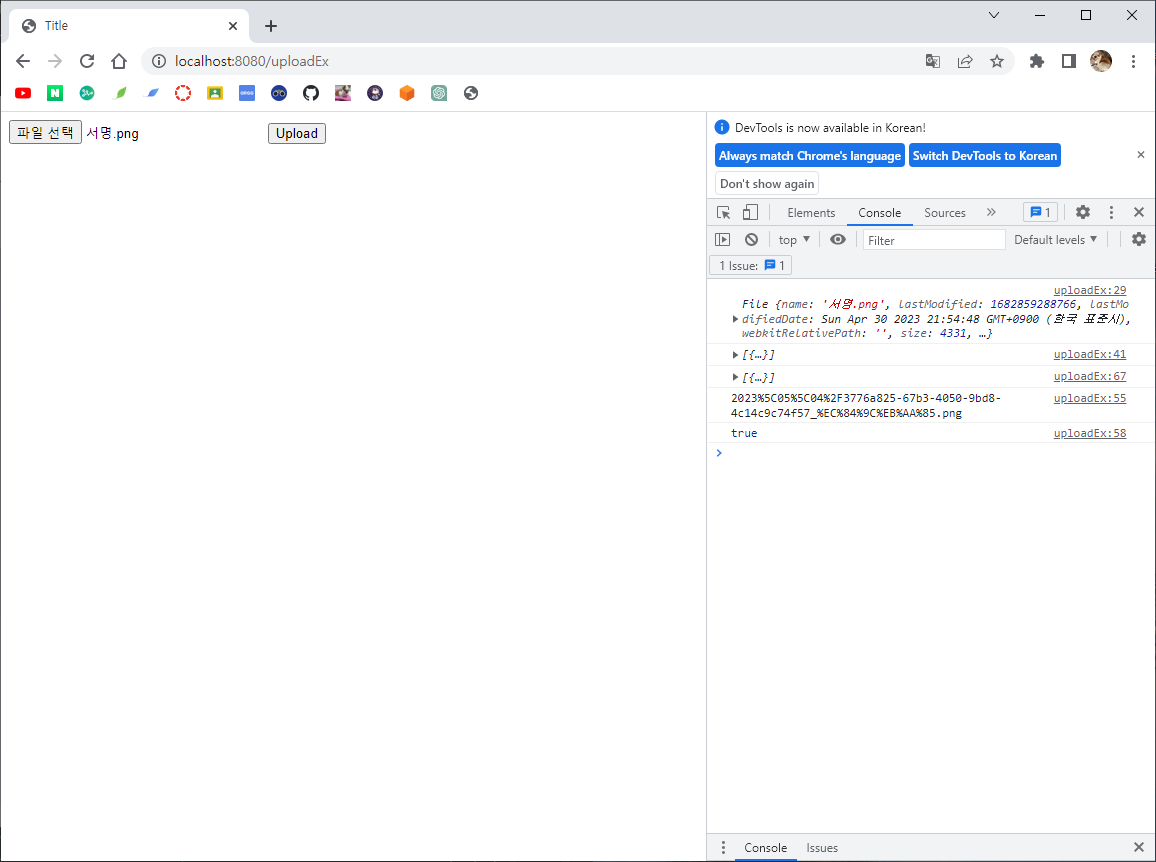Open the JavaScript context 'top' dropdown

coord(794,240)
